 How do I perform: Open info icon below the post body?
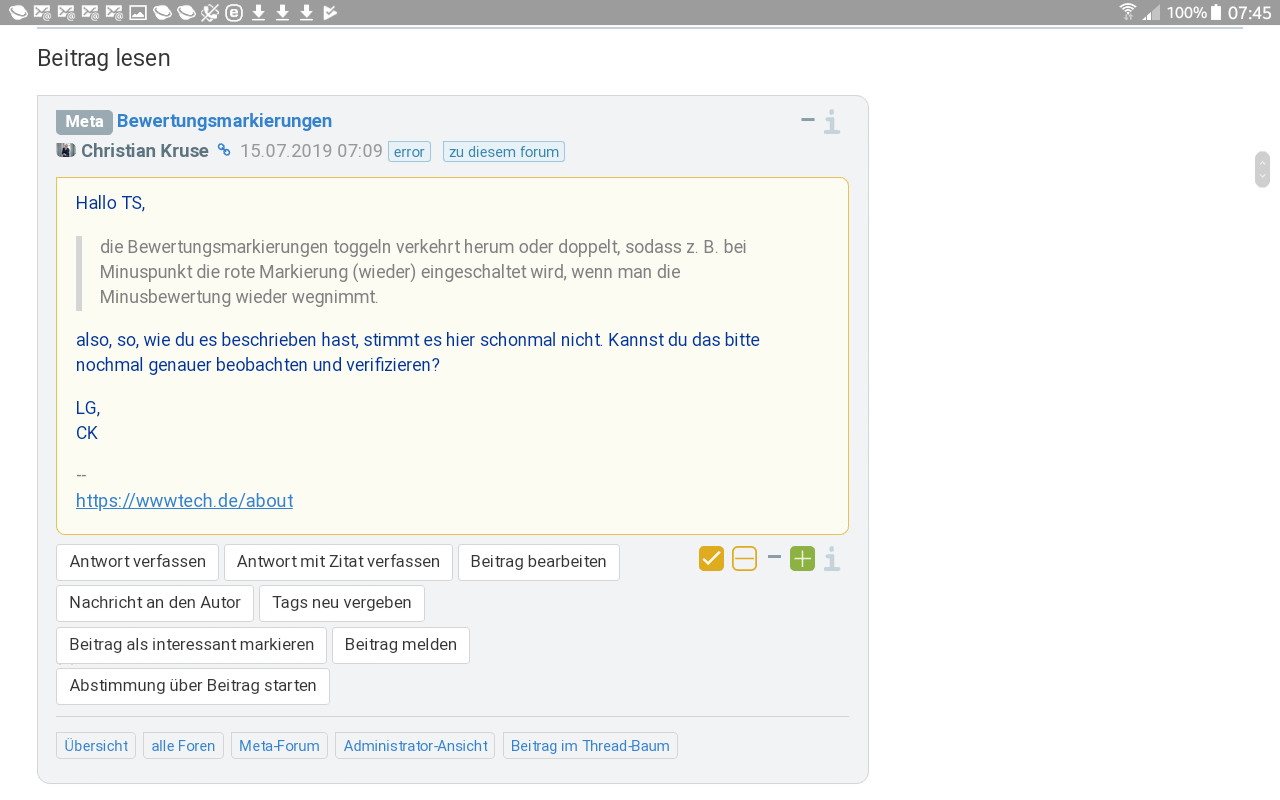(x=832, y=559)
